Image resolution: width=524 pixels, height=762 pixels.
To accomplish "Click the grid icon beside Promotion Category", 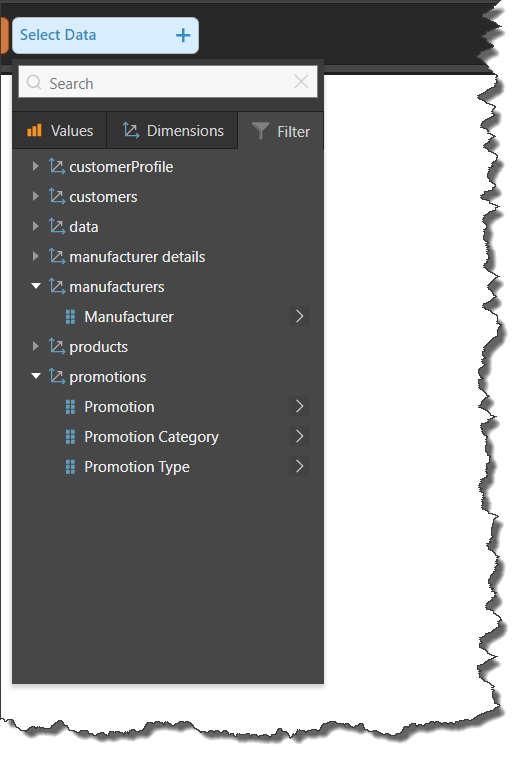I will [x=70, y=437].
